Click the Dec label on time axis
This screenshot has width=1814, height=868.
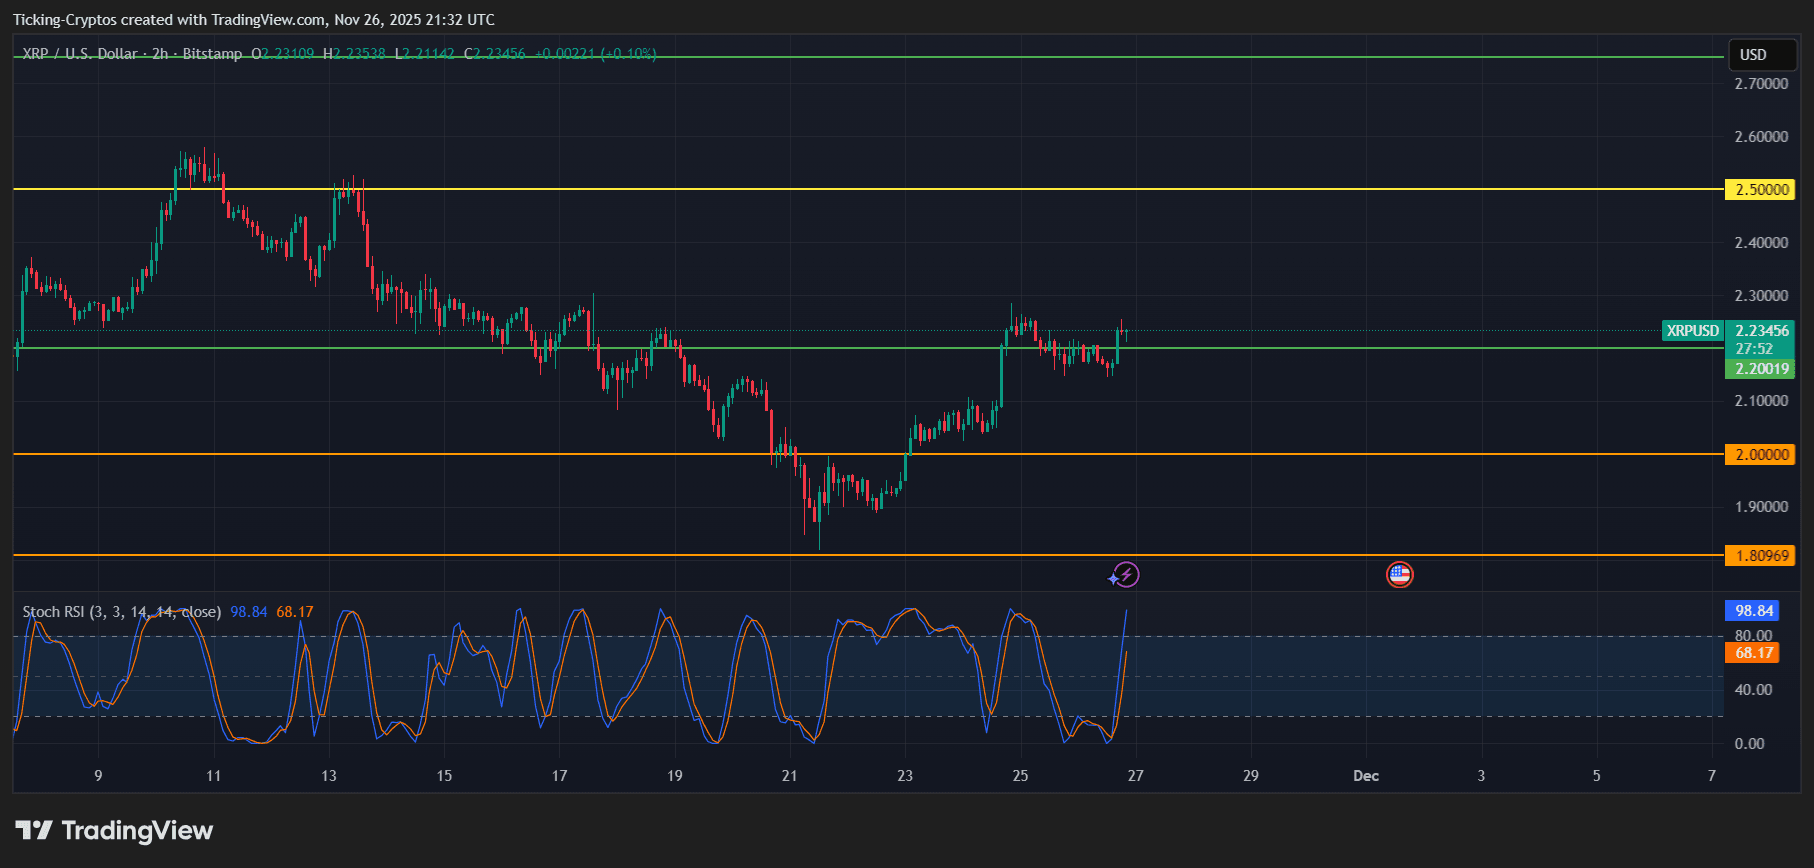[1365, 776]
